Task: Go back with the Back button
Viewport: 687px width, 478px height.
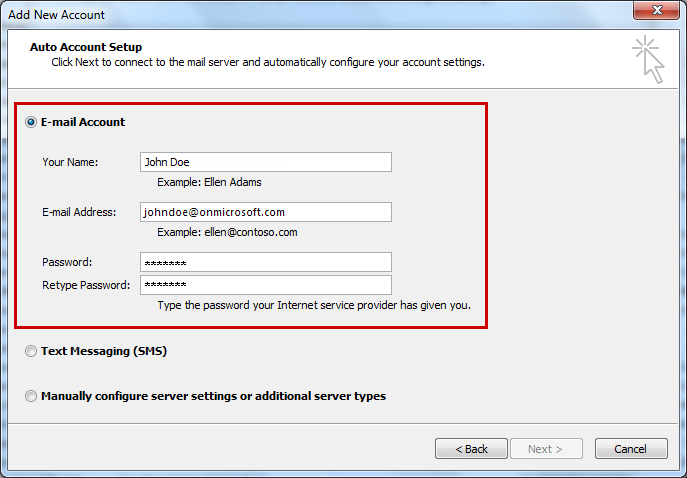Action: coord(471,449)
